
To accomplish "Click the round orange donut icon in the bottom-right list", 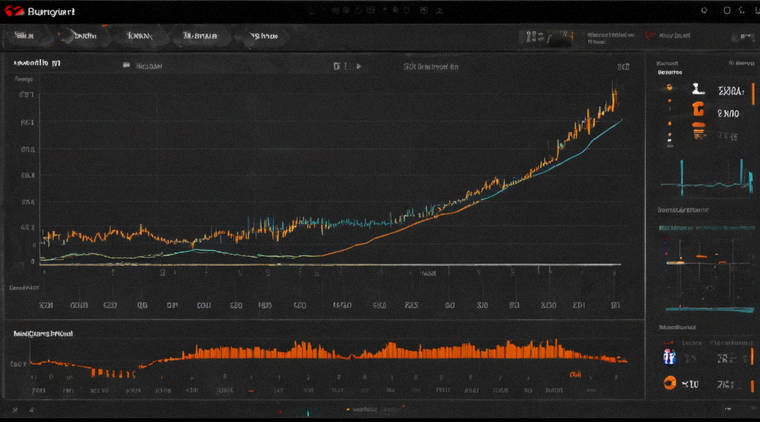I will click(670, 383).
